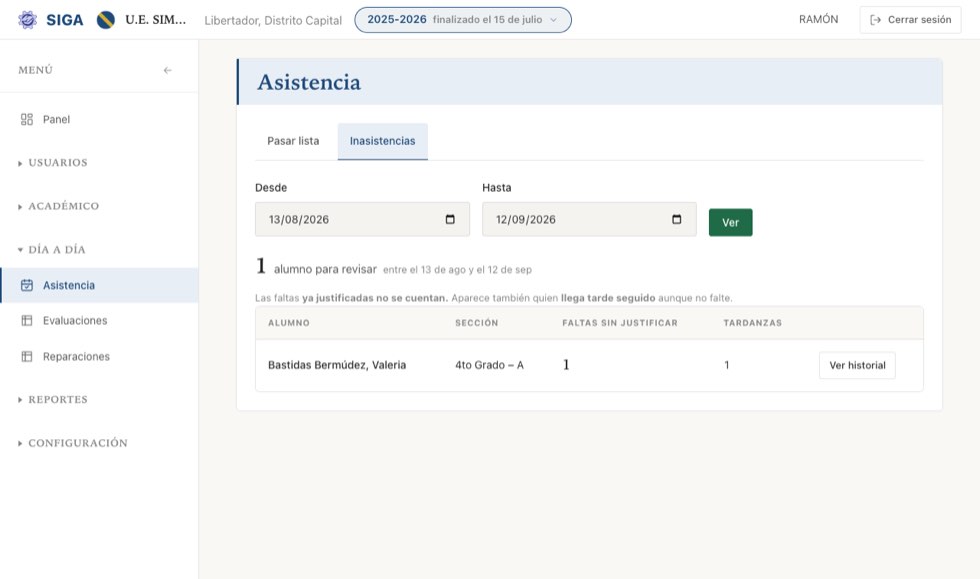
Task: Select the Inasistencias tab
Action: click(x=382, y=141)
